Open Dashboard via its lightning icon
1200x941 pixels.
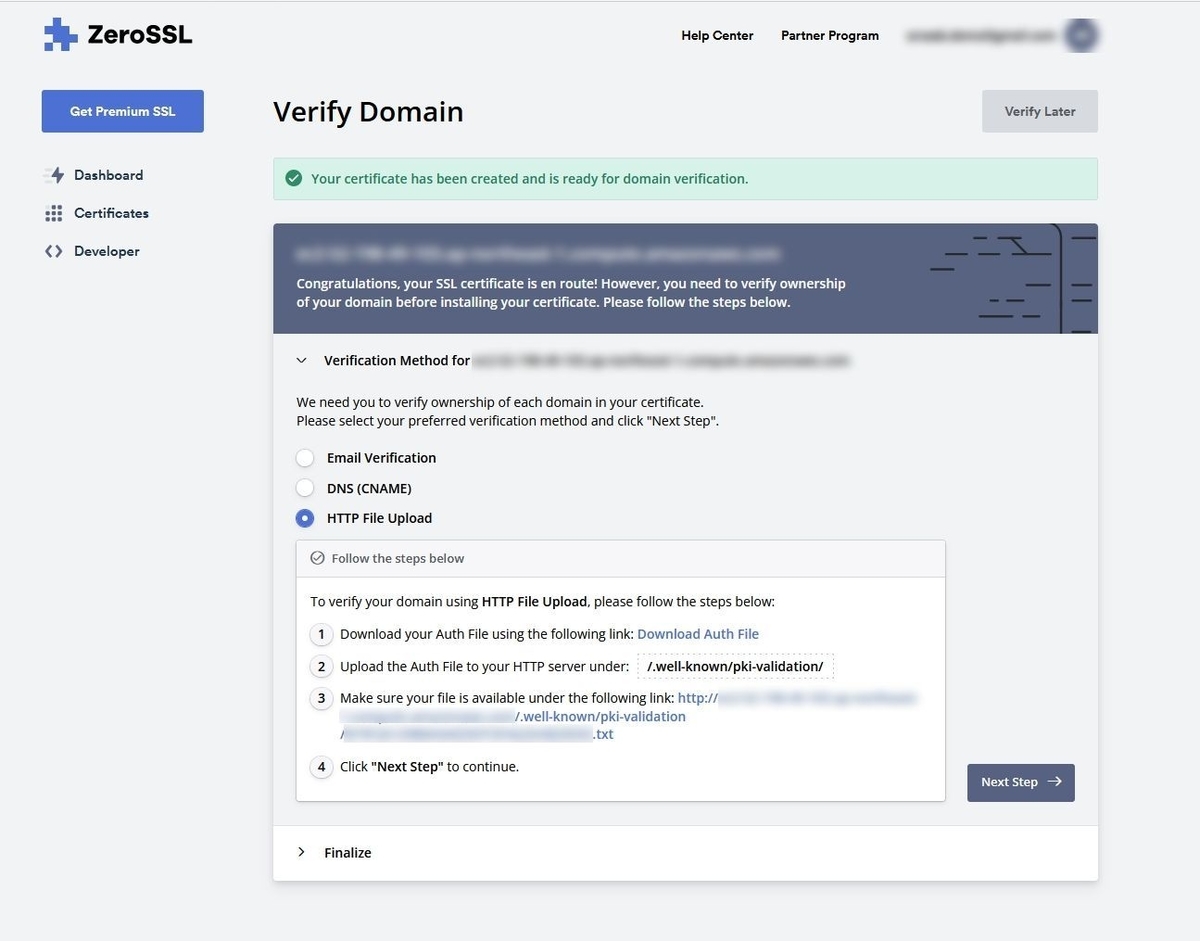(x=54, y=175)
